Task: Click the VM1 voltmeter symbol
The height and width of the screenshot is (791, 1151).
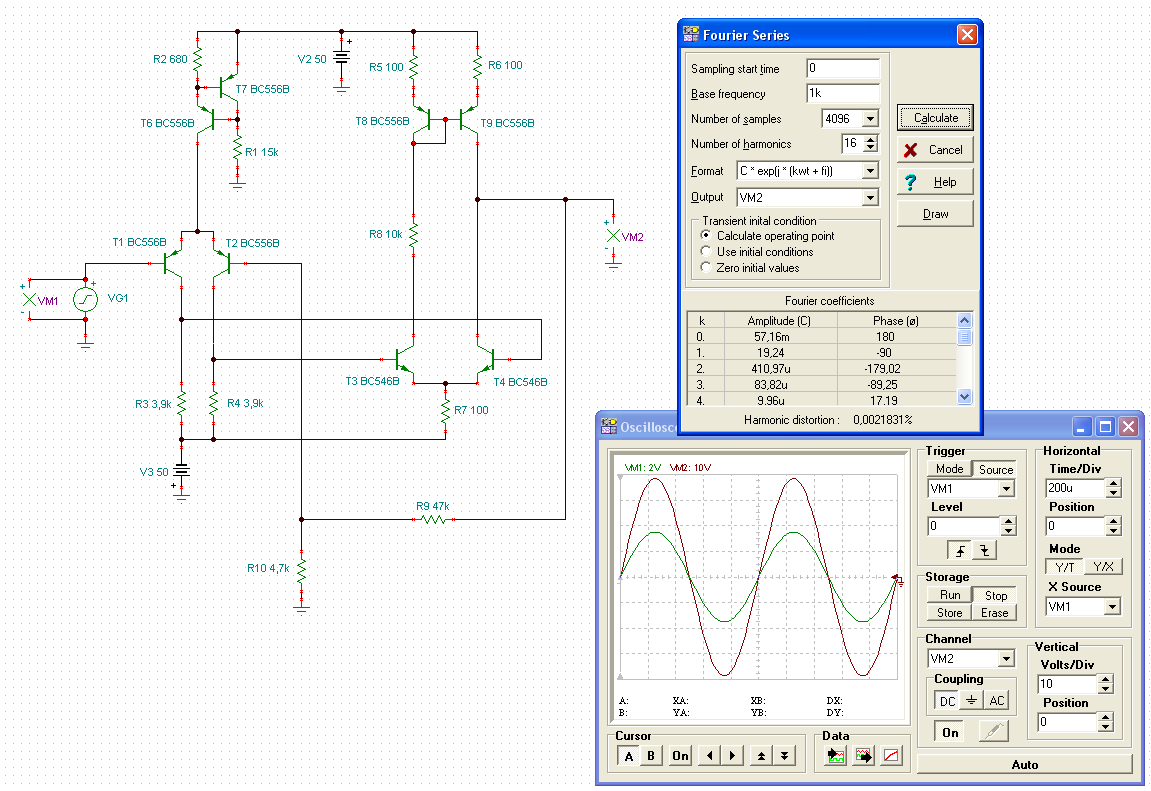Action: pos(29,300)
